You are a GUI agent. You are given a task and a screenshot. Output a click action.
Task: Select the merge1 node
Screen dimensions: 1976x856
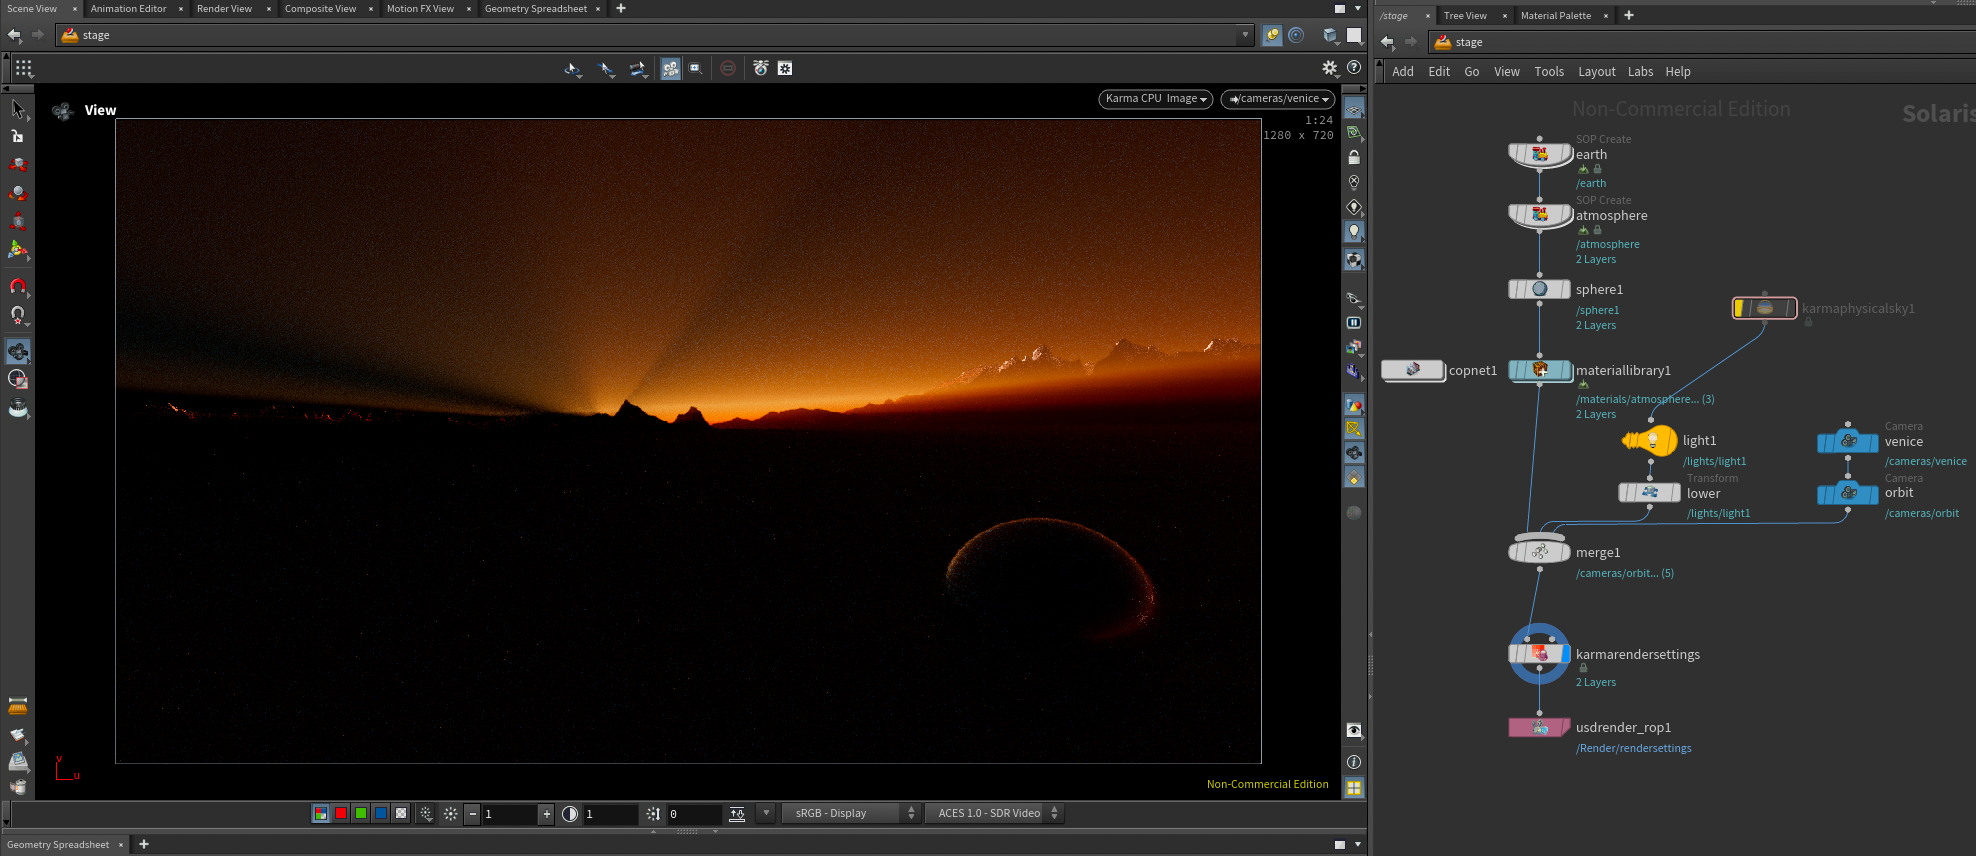coord(1539,552)
